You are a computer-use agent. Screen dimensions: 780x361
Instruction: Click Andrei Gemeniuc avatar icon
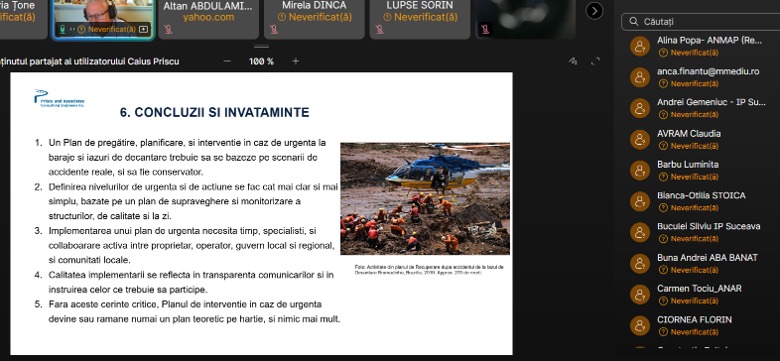640,108
